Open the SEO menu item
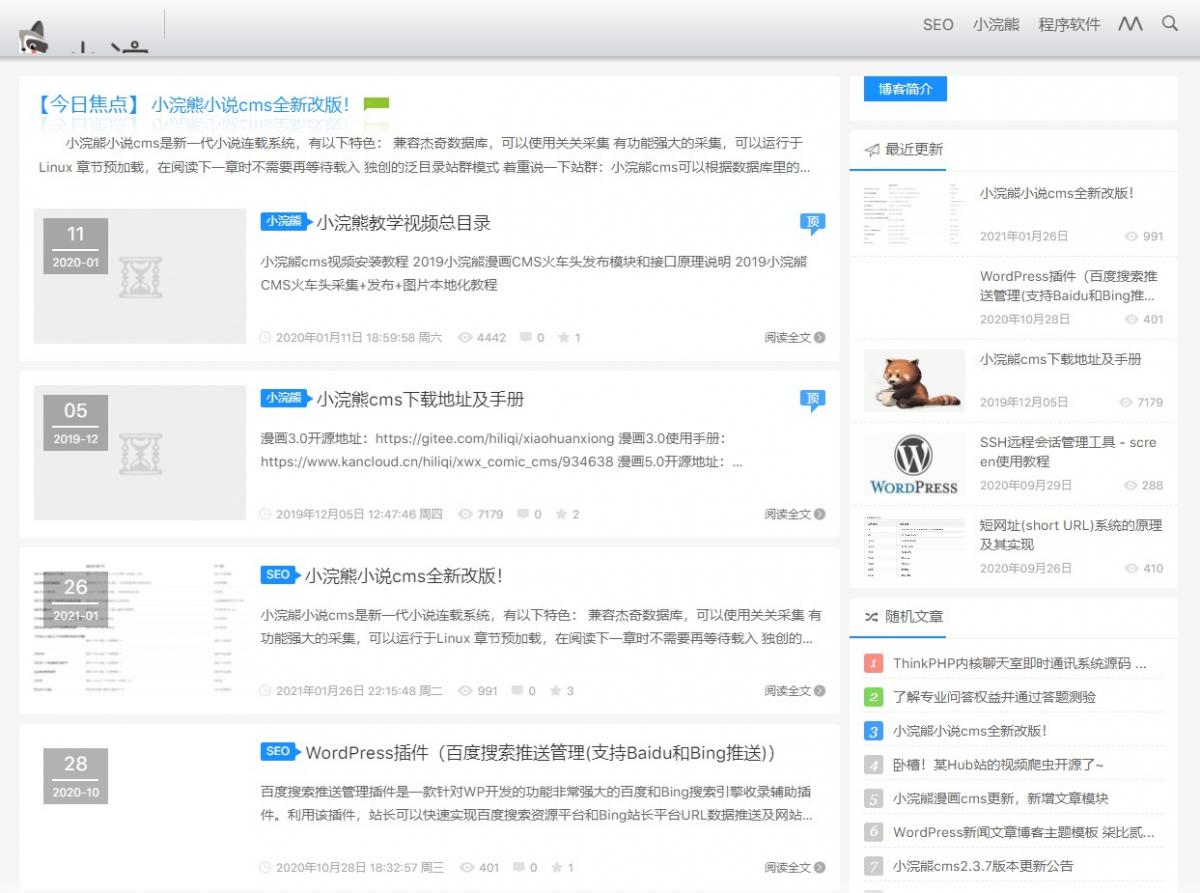The height and width of the screenshot is (893, 1200). pyautogui.click(x=938, y=25)
